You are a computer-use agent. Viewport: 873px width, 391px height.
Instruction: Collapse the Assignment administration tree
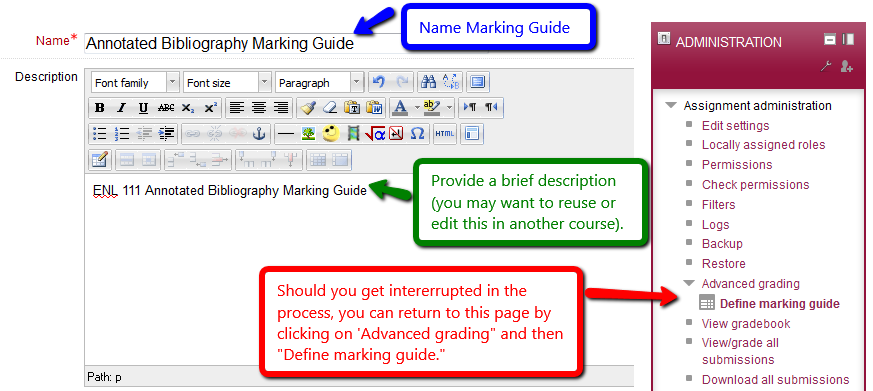[x=671, y=105]
